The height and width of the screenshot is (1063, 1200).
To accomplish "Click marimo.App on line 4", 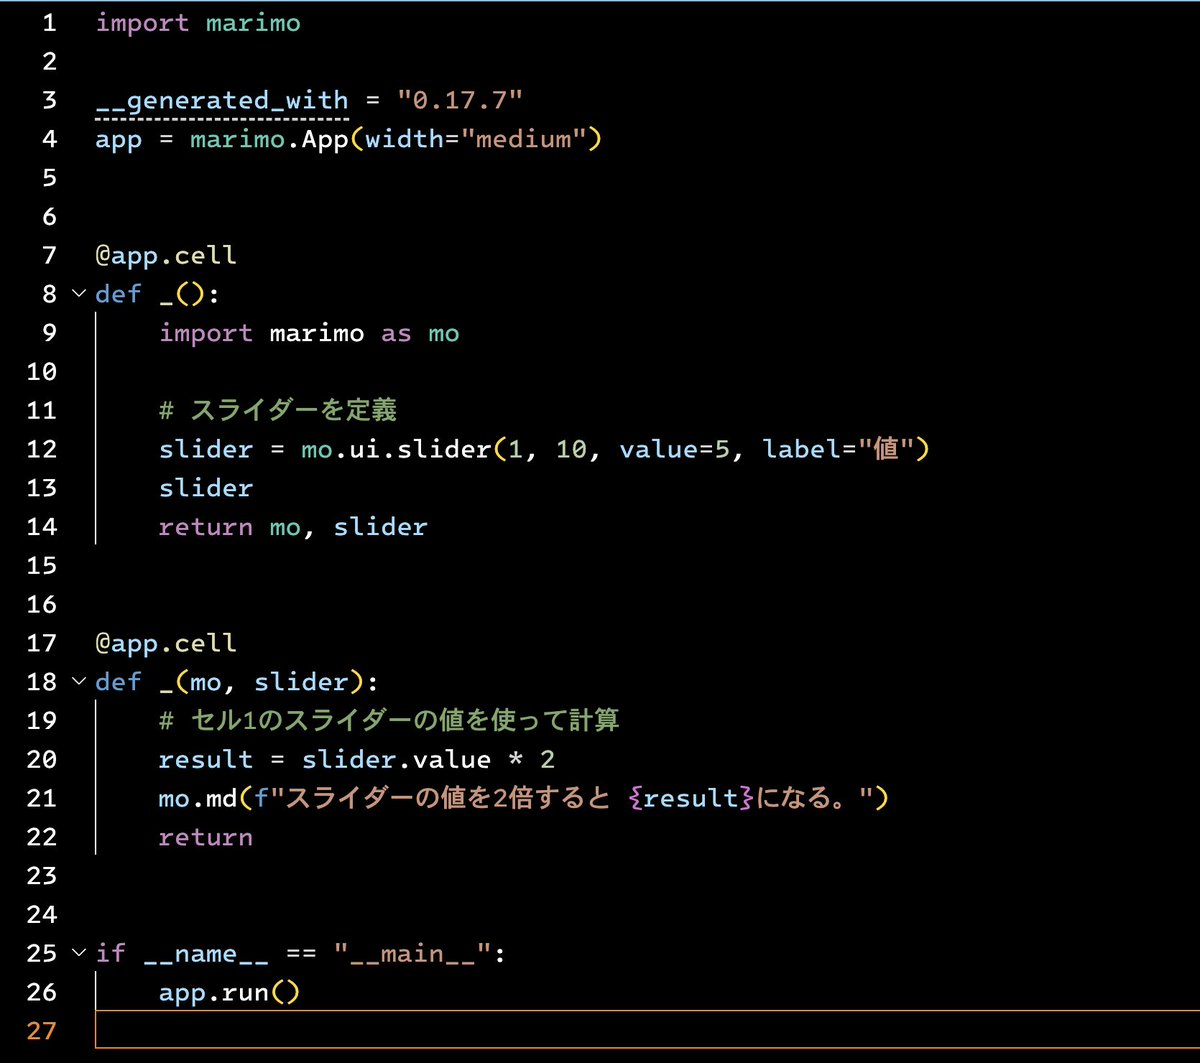I will [x=268, y=139].
